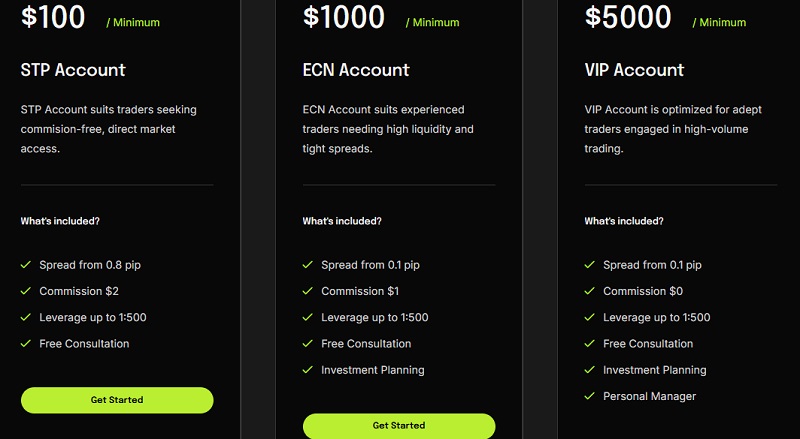This screenshot has width=800, height=439.
Task: Click the $5000 minimum price text
Action: [627, 17]
